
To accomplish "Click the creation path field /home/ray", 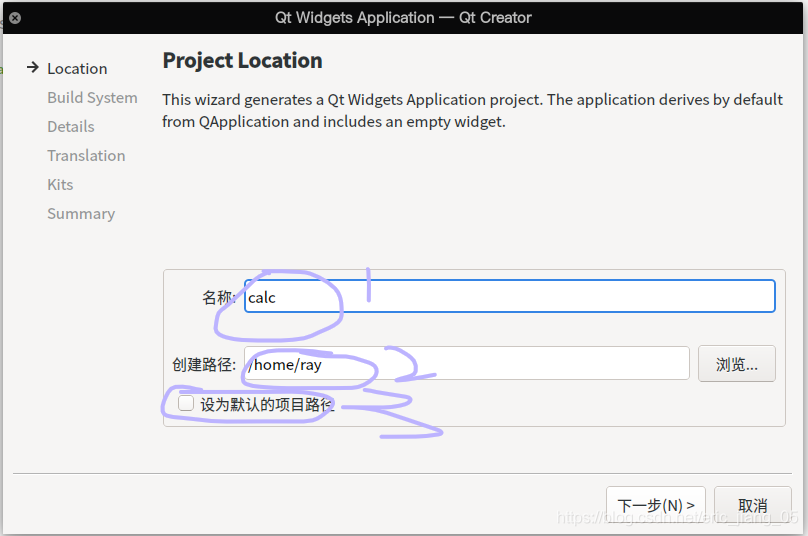I will tap(466, 363).
